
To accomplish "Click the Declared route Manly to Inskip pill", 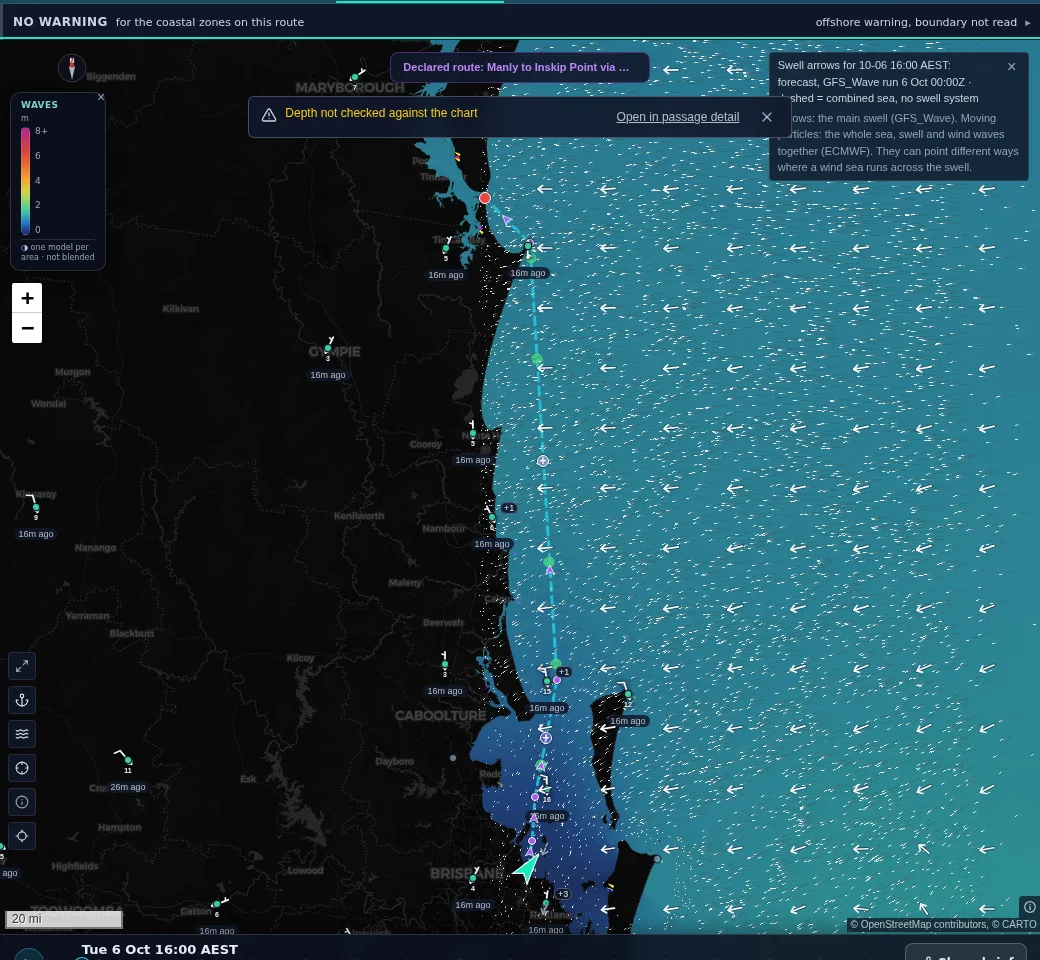I will click(519, 67).
